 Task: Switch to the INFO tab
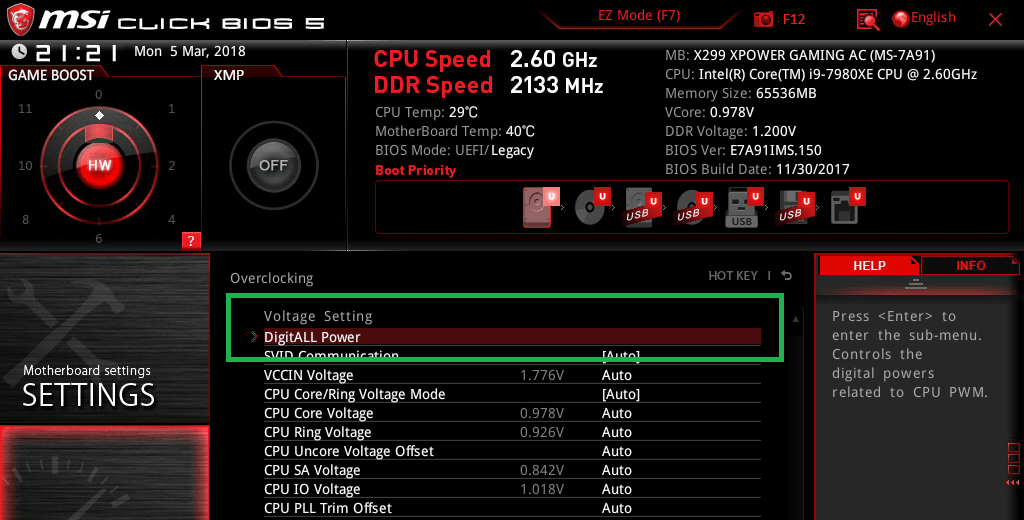(970, 265)
